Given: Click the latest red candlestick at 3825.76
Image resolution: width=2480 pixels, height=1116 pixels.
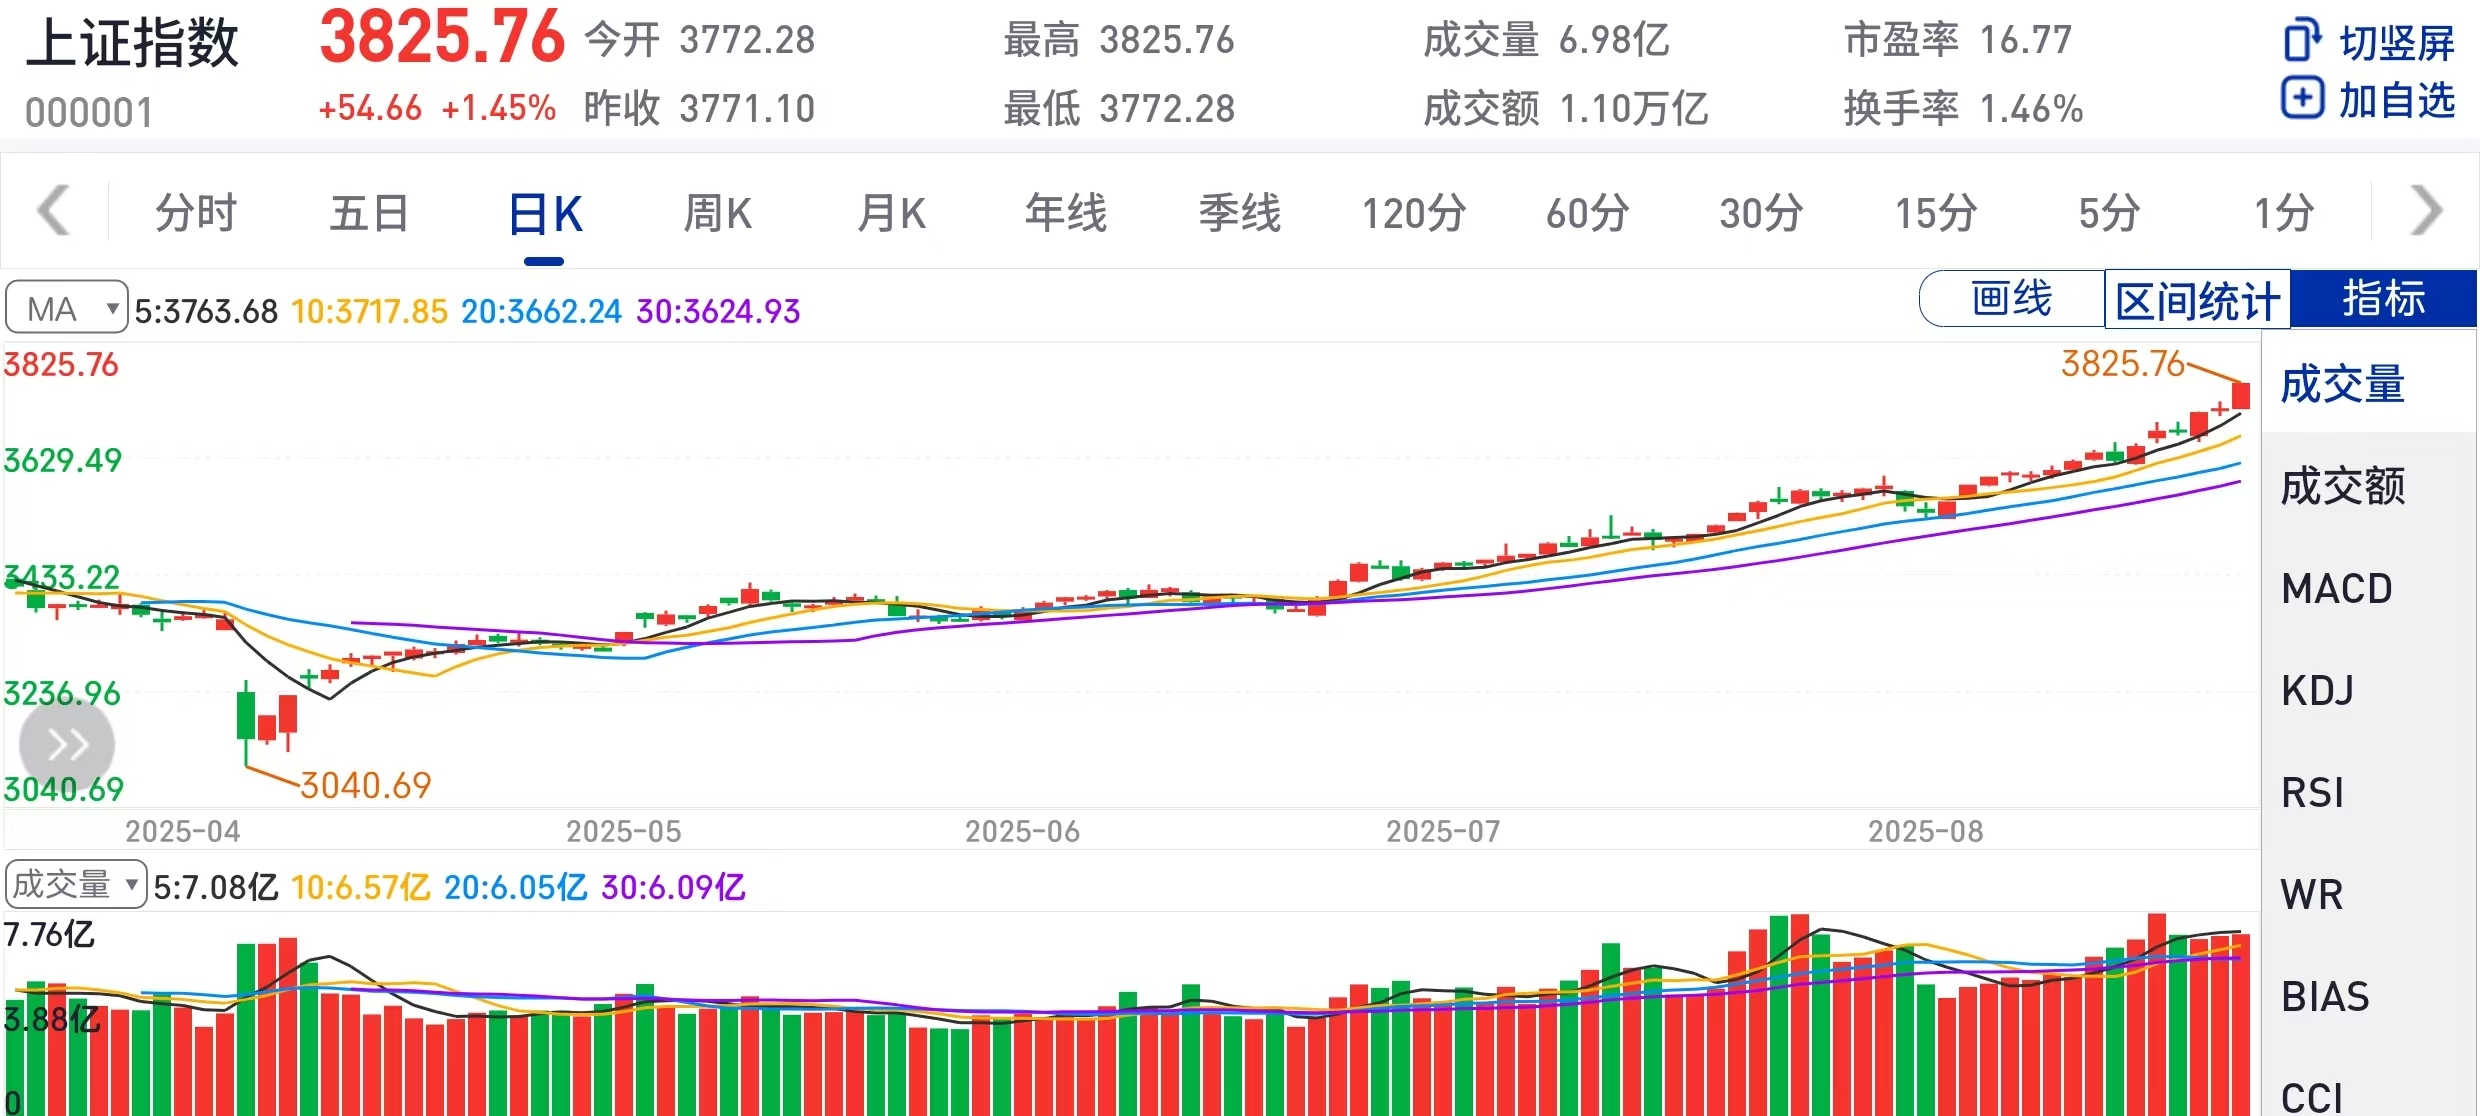Looking at the screenshot, I should click(2241, 396).
